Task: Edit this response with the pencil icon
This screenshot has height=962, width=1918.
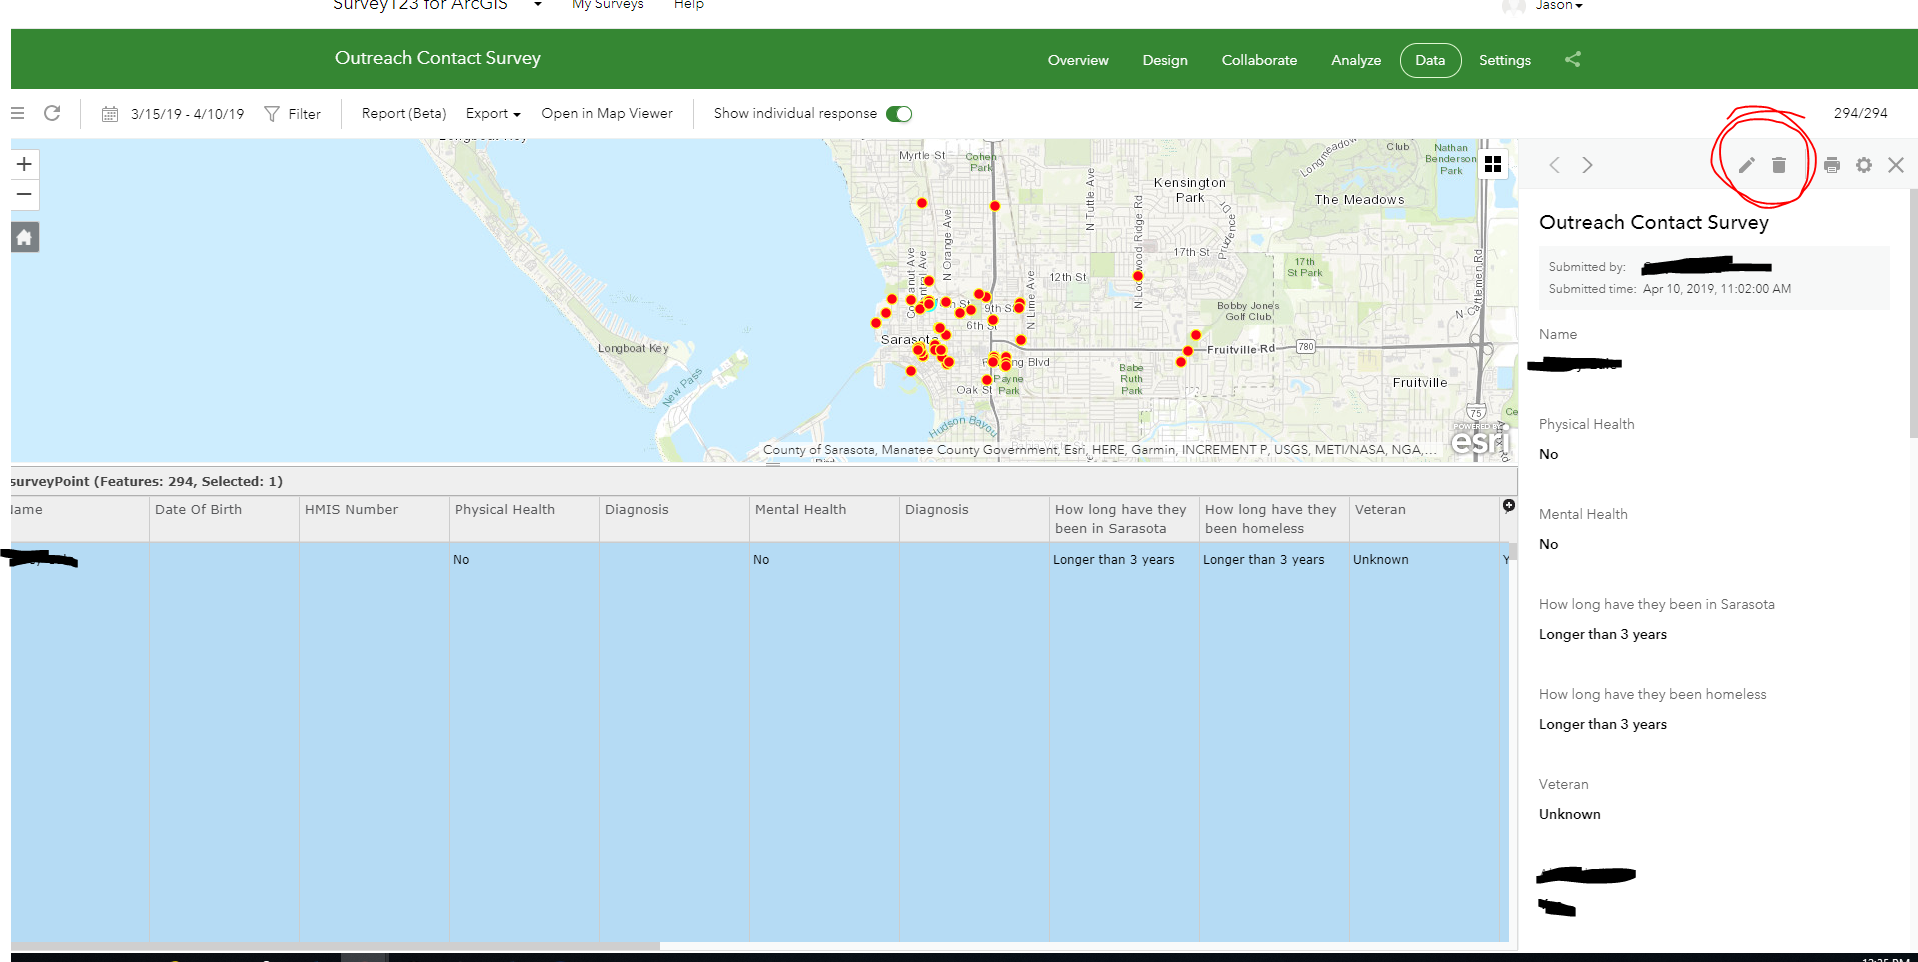Action: coord(1746,165)
